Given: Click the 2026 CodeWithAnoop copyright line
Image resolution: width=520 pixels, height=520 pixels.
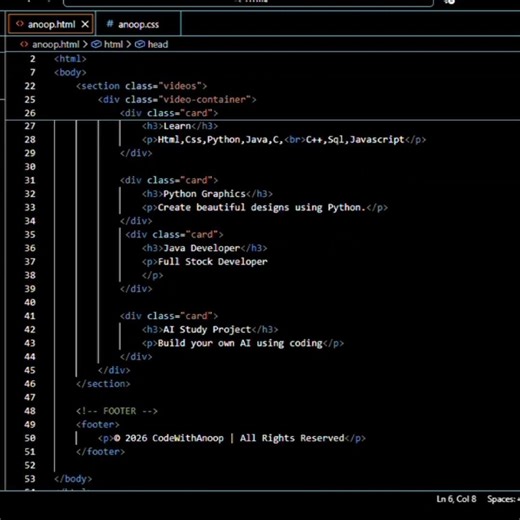Looking at the screenshot, I should pyautogui.click(x=232, y=438).
